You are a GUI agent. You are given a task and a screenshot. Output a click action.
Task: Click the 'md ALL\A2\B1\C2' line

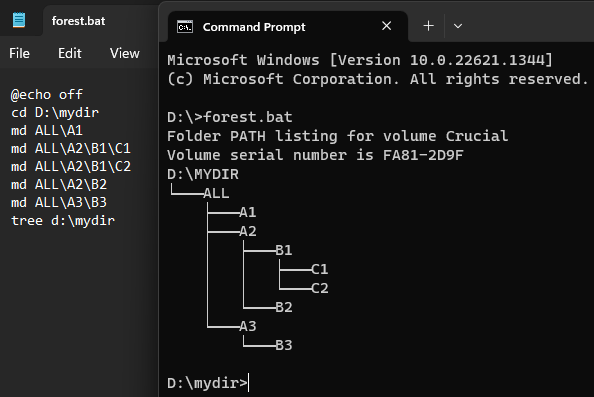[x=71, y=167]
